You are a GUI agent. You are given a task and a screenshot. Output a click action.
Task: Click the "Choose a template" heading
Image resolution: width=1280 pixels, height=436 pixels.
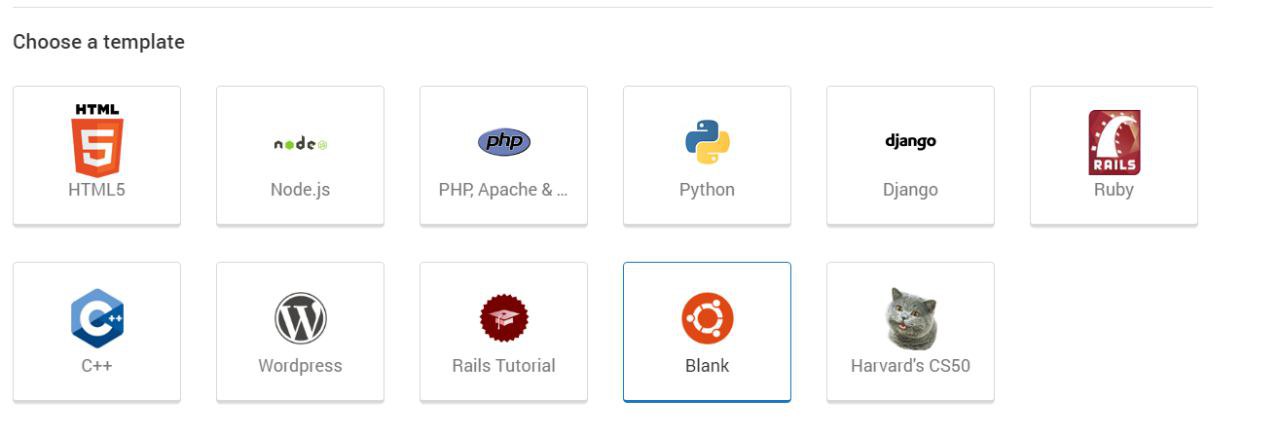[x=99, y=42]
